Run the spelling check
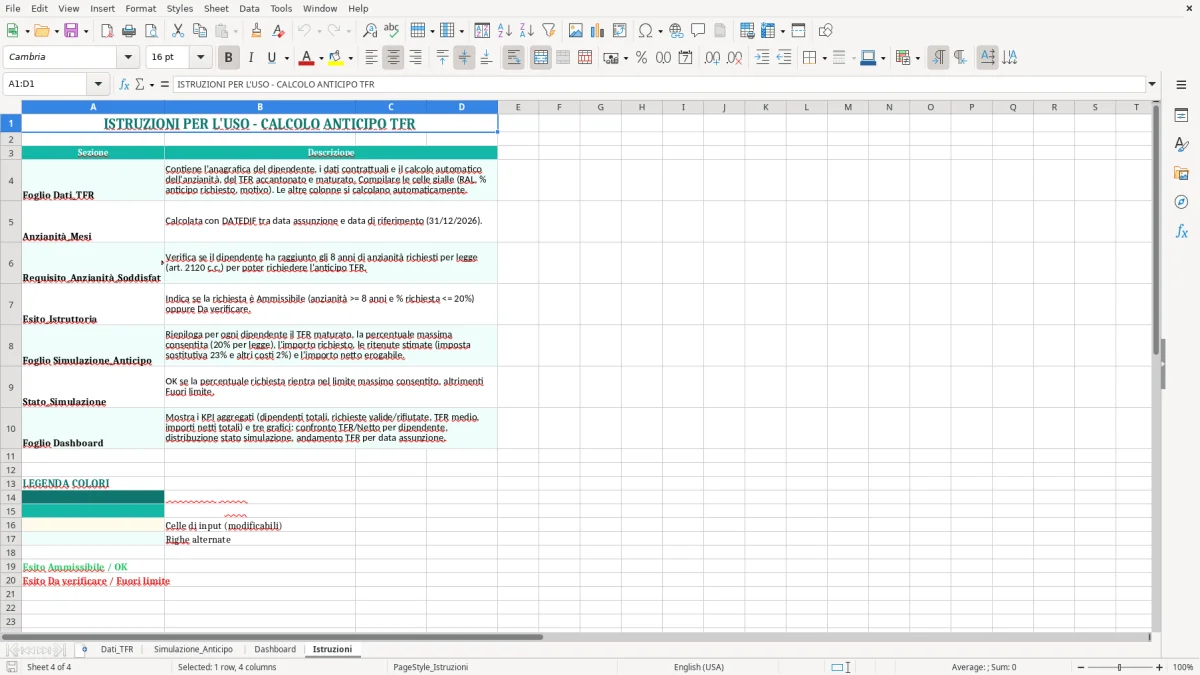Viewport: 1200px width, 675px height. [391, 31]
